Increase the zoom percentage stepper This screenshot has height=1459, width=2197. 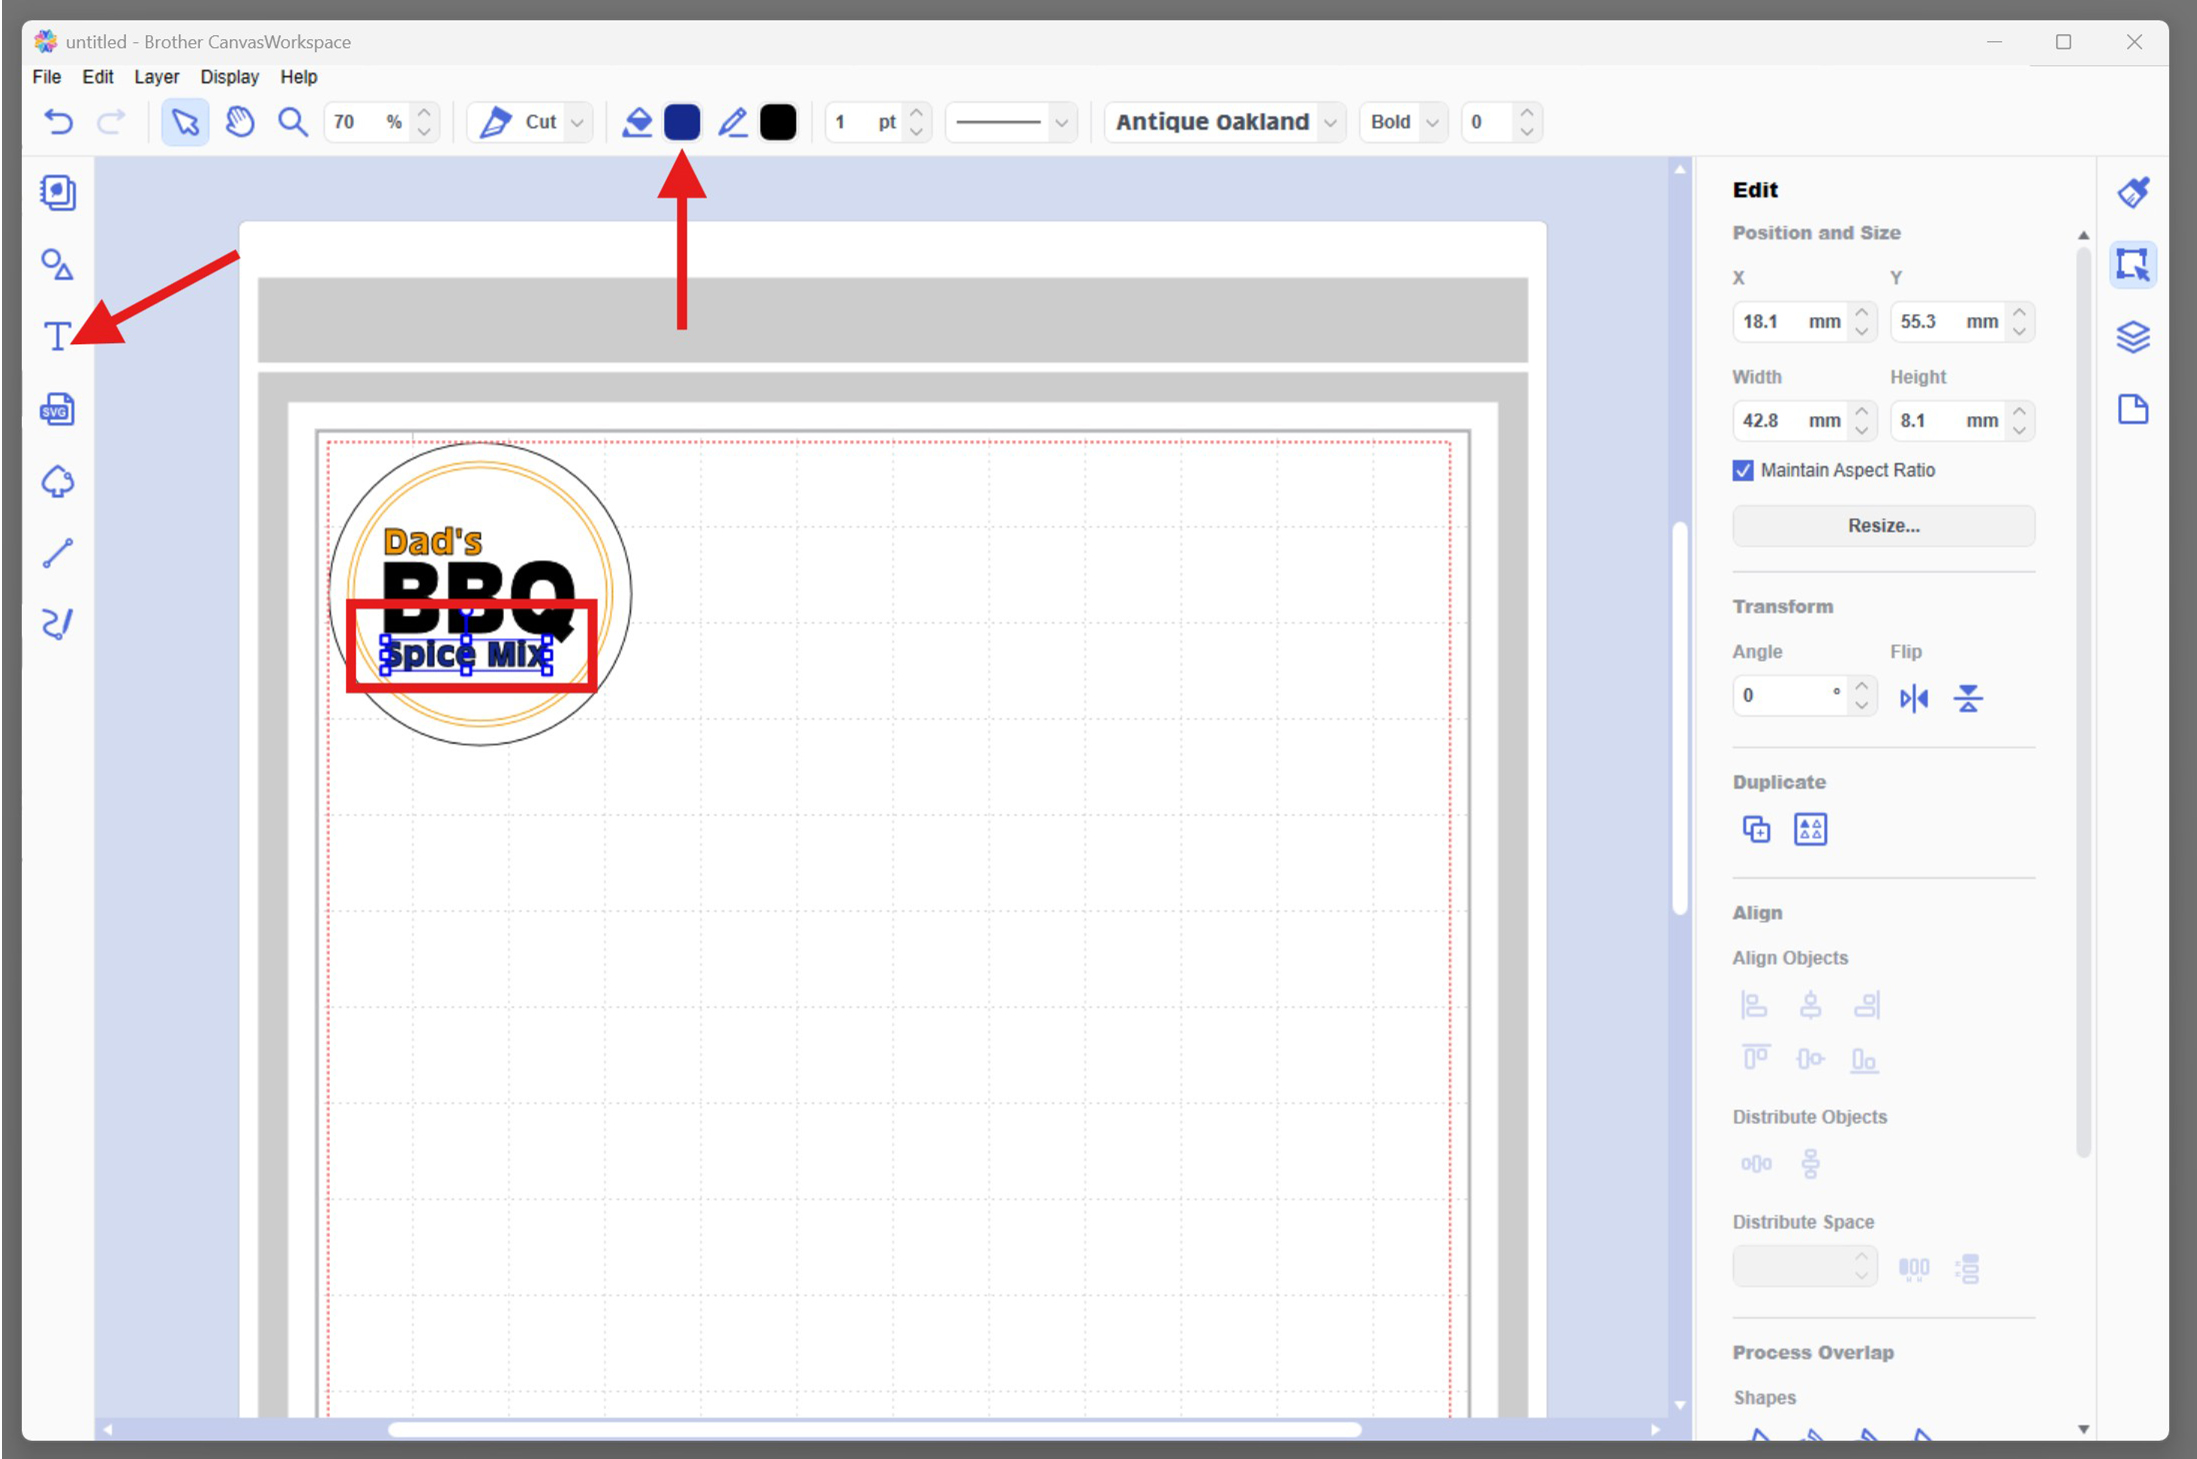(424, 113)
